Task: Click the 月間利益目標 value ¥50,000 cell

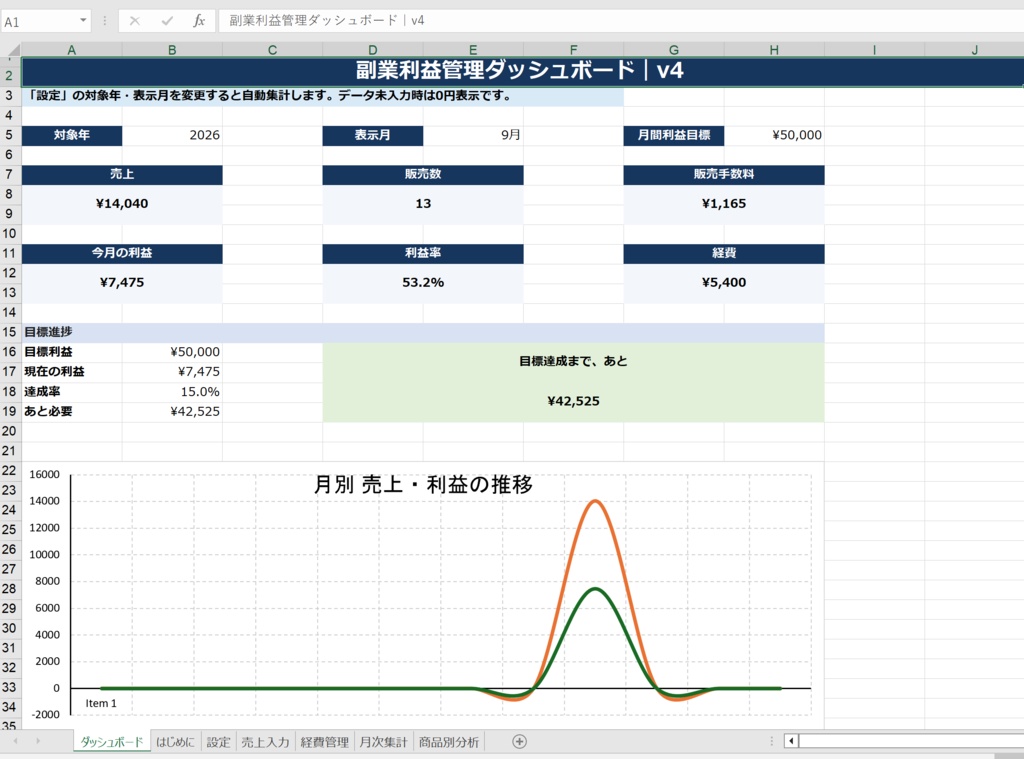Action: pyautogui.click(x=774, y=135)
